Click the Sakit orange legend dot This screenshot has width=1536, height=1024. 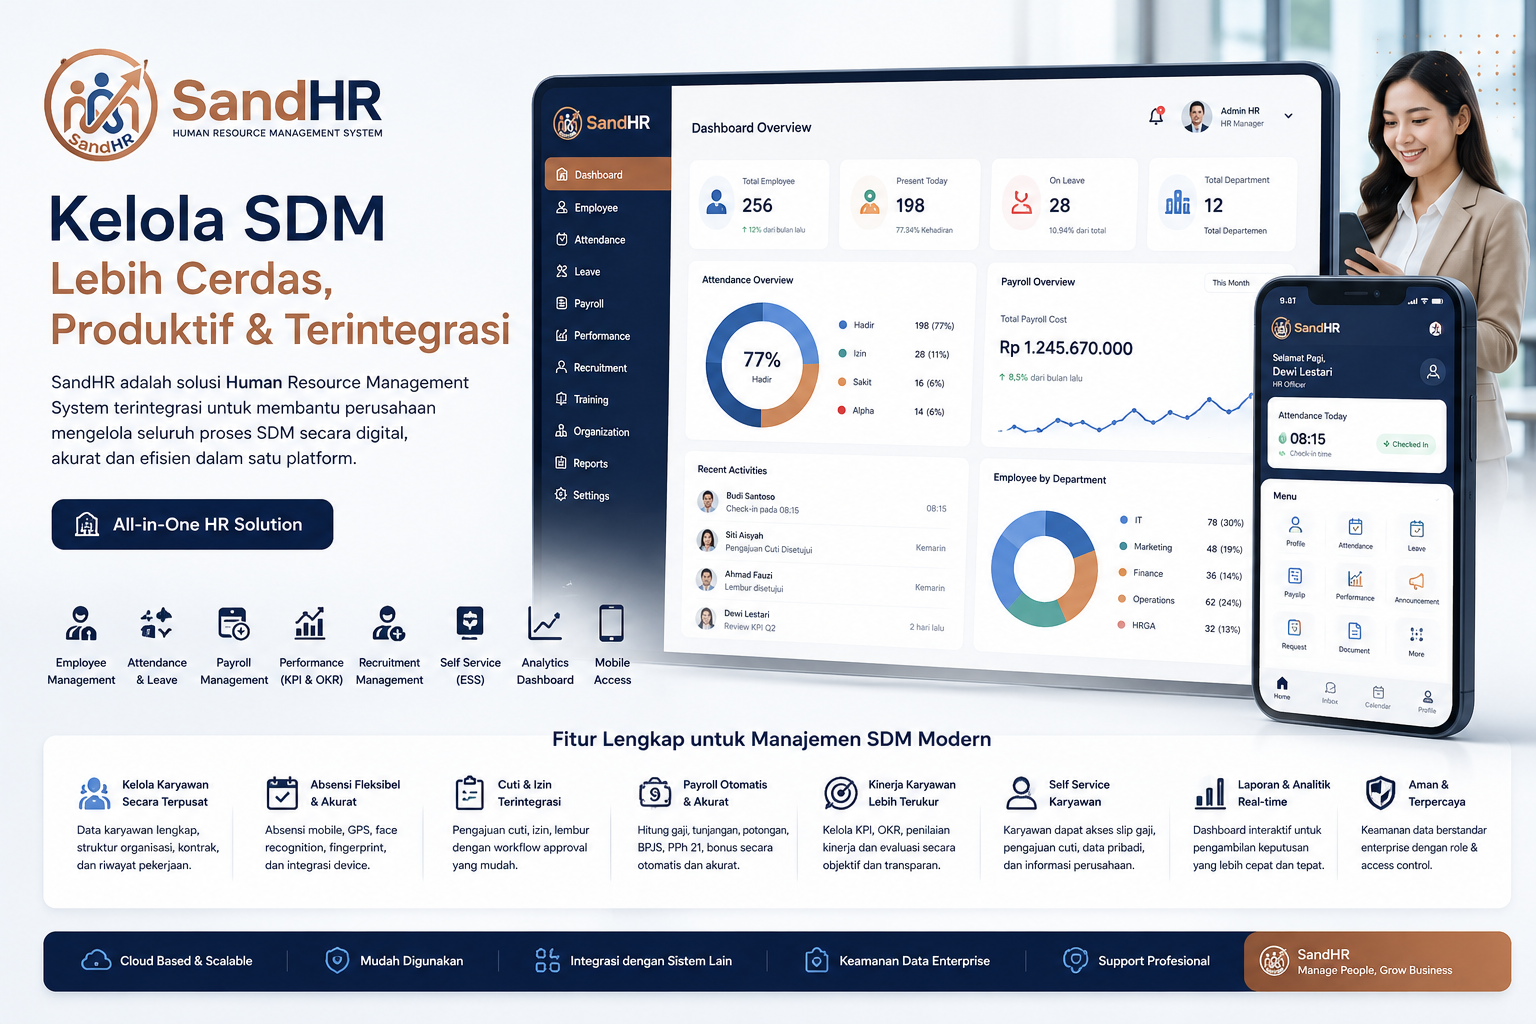[x=843, y=382]
